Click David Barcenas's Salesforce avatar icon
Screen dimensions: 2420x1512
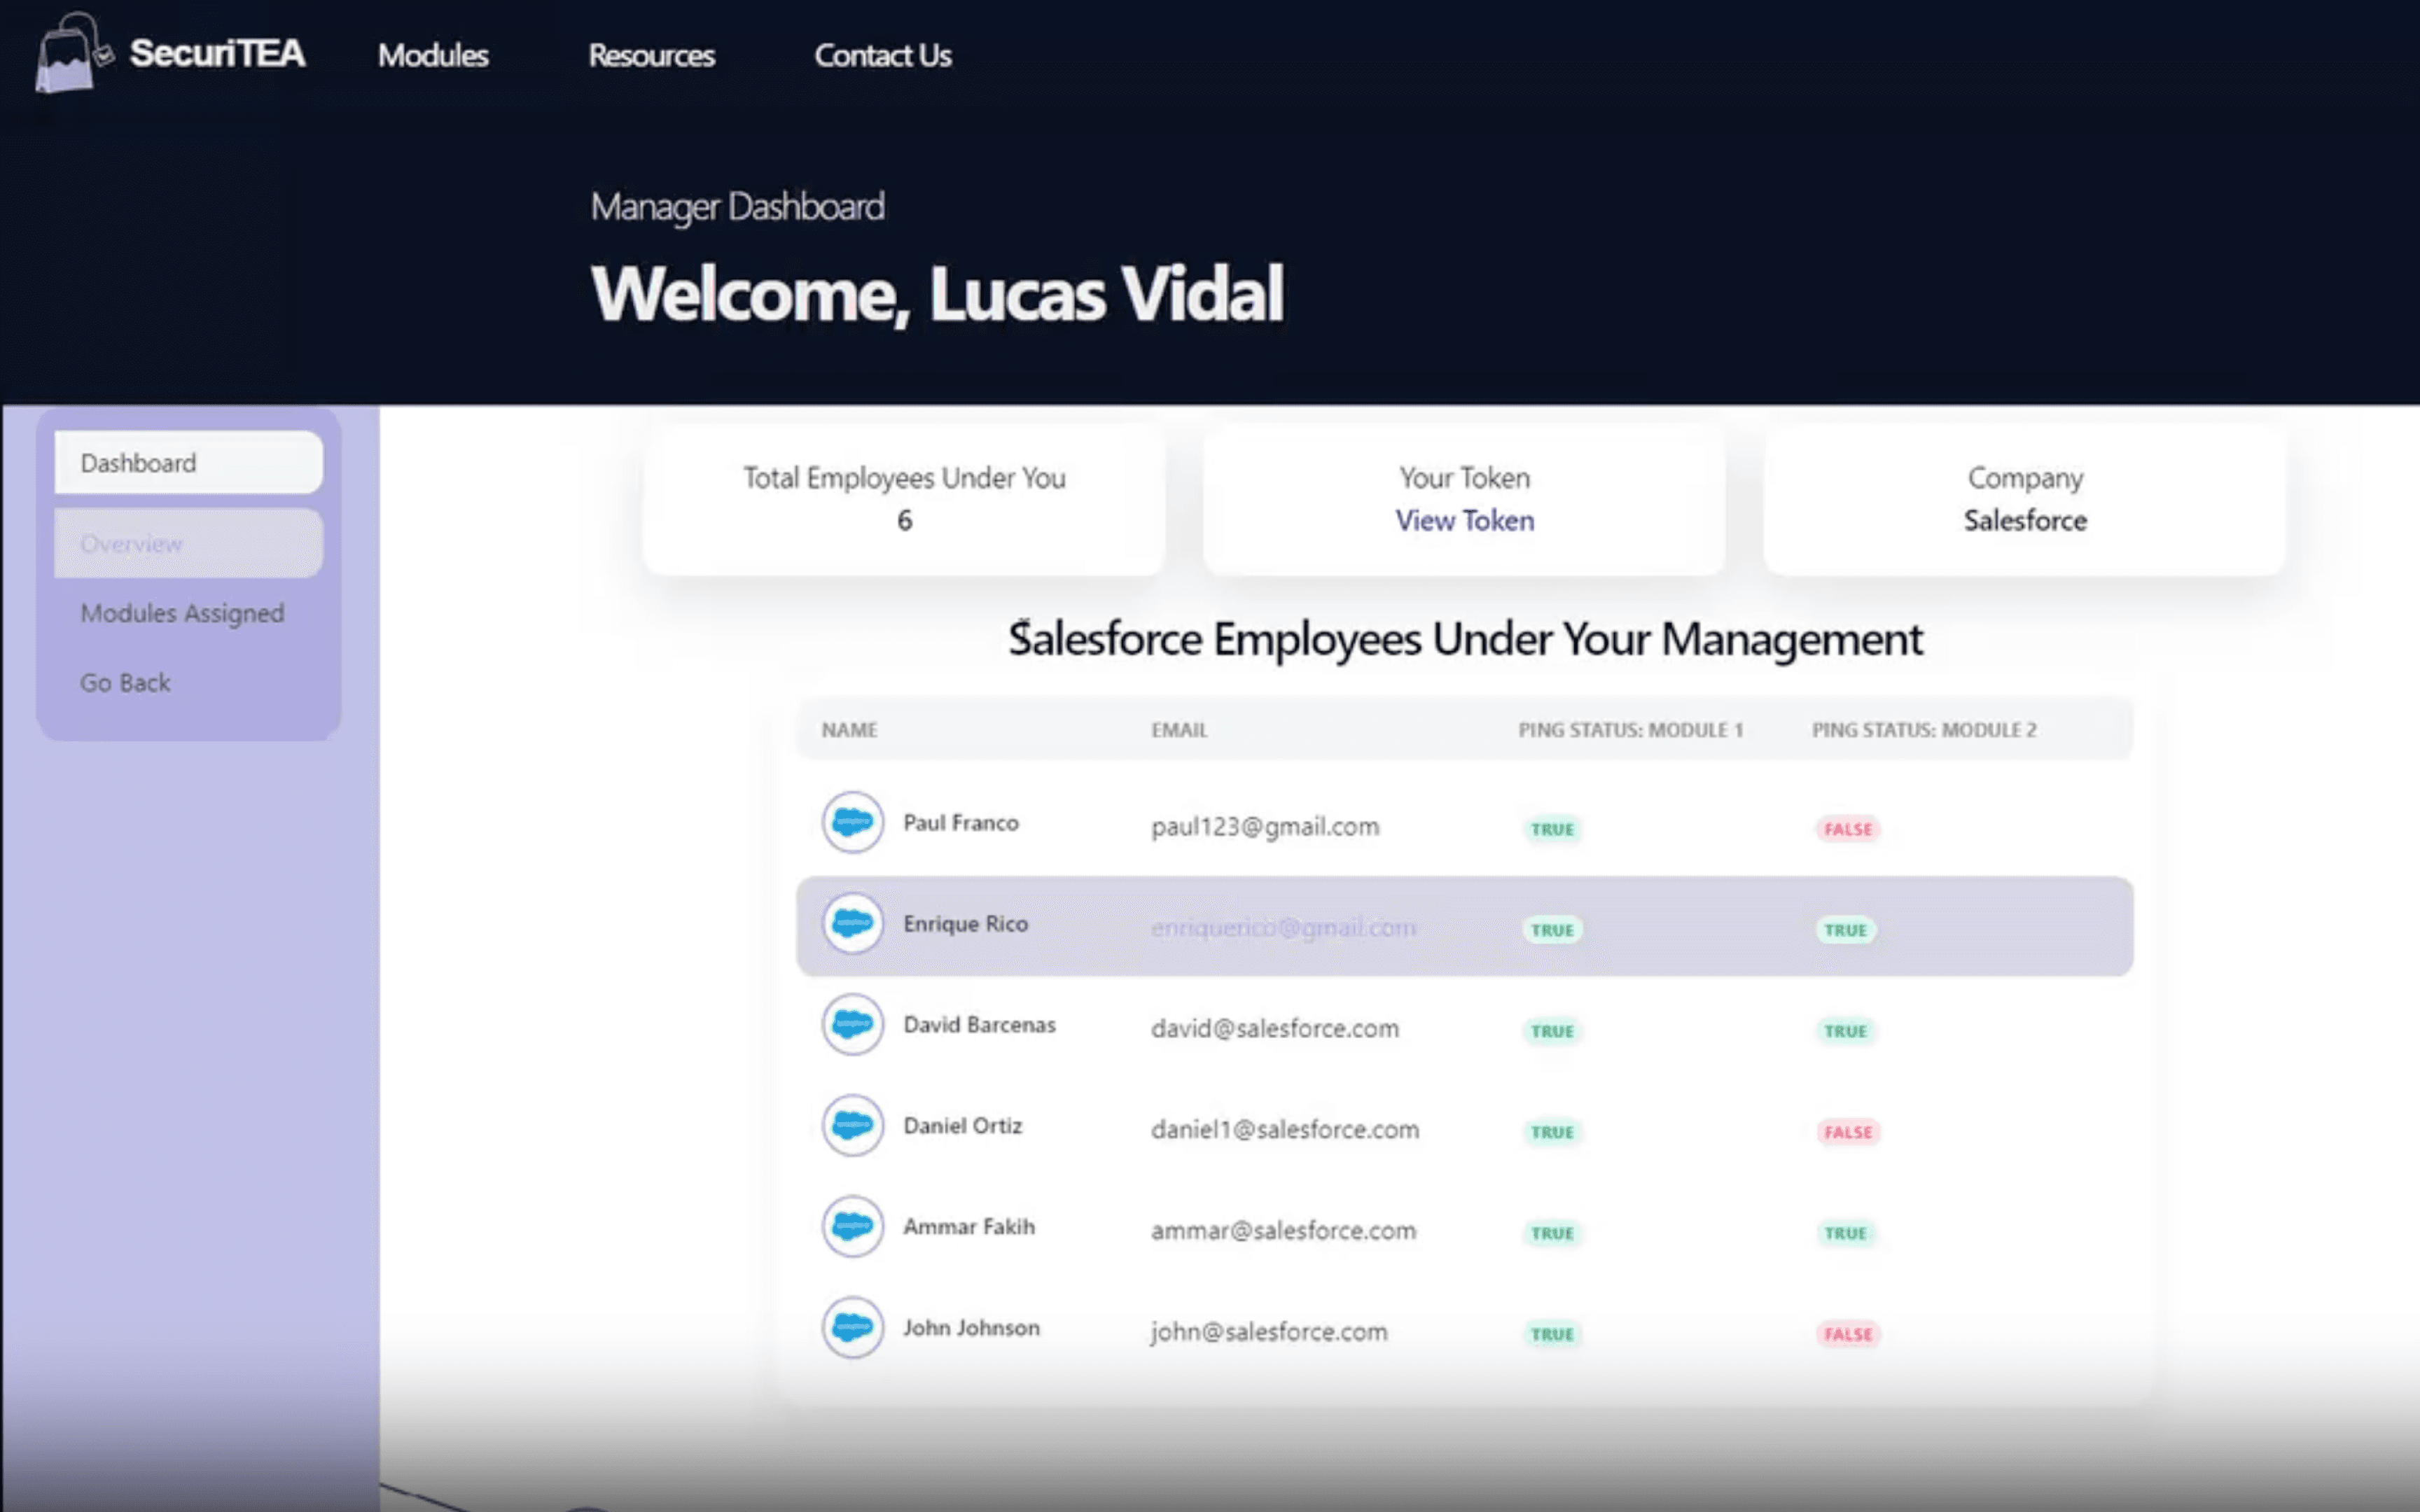point(852,1025)
